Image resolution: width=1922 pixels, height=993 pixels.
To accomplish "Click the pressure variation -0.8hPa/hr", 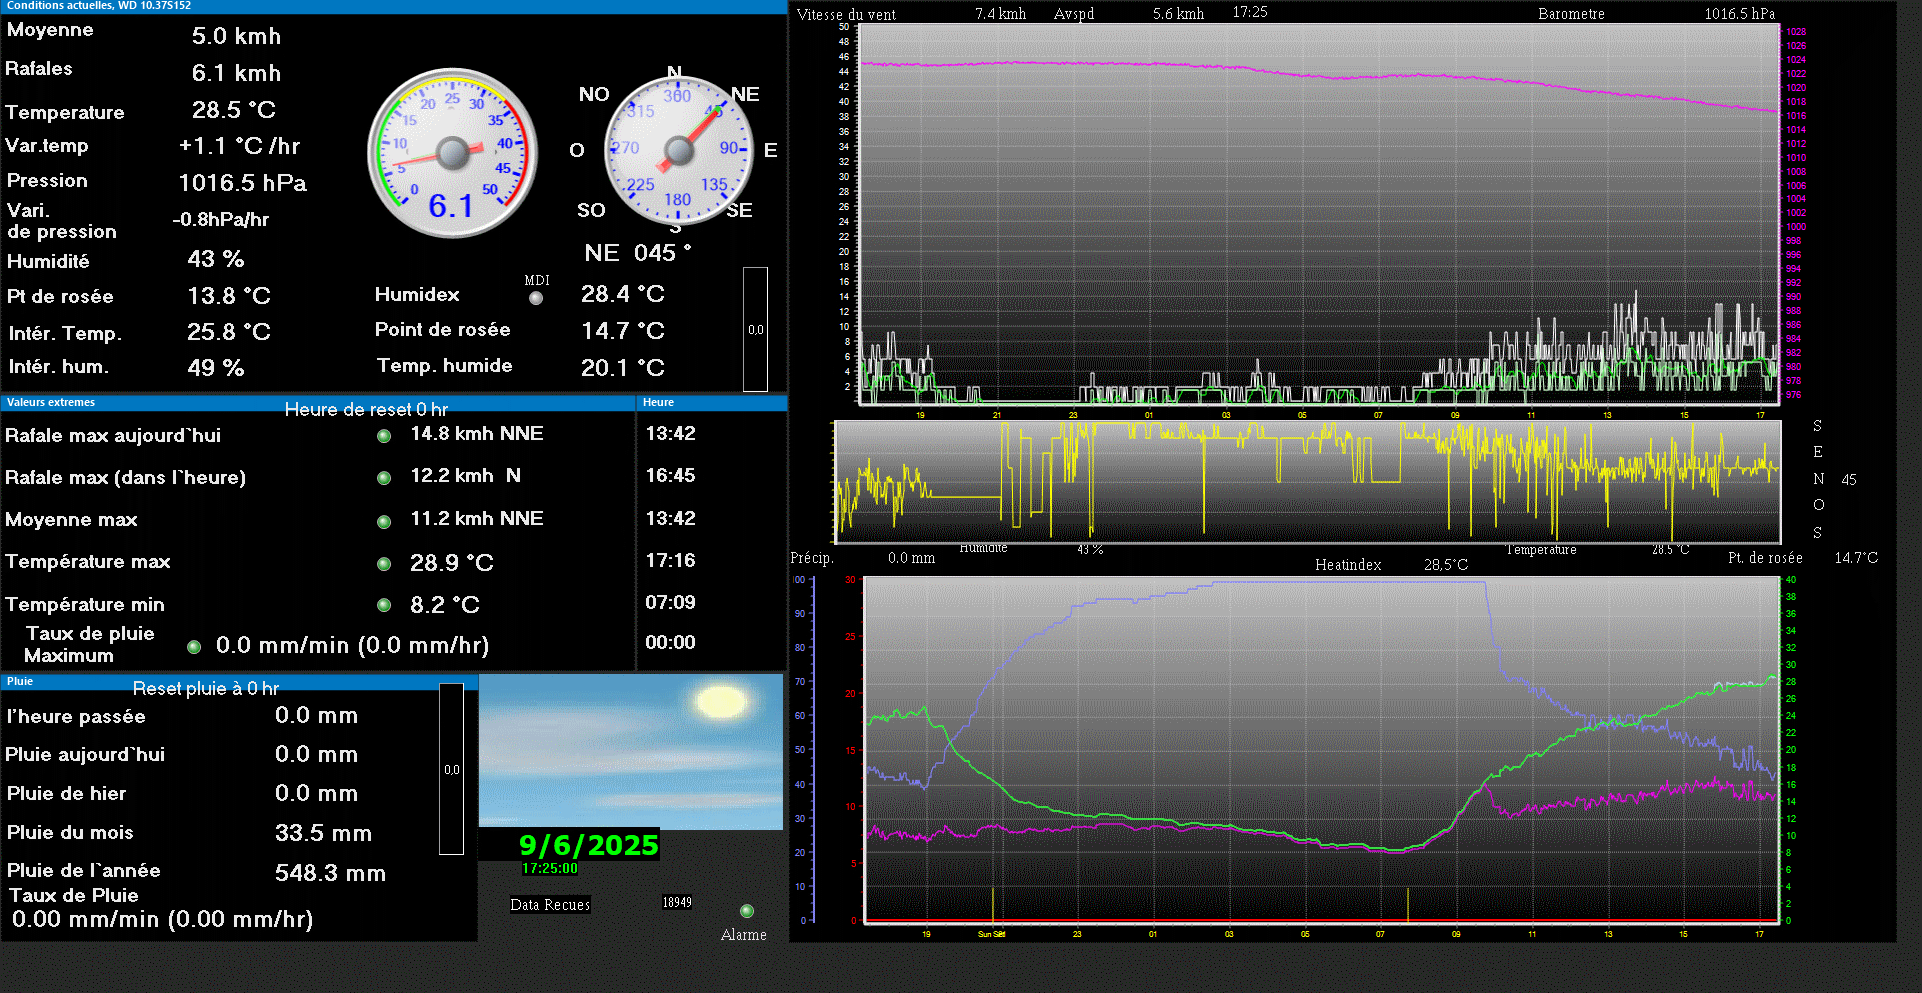I will coord(221,220).
